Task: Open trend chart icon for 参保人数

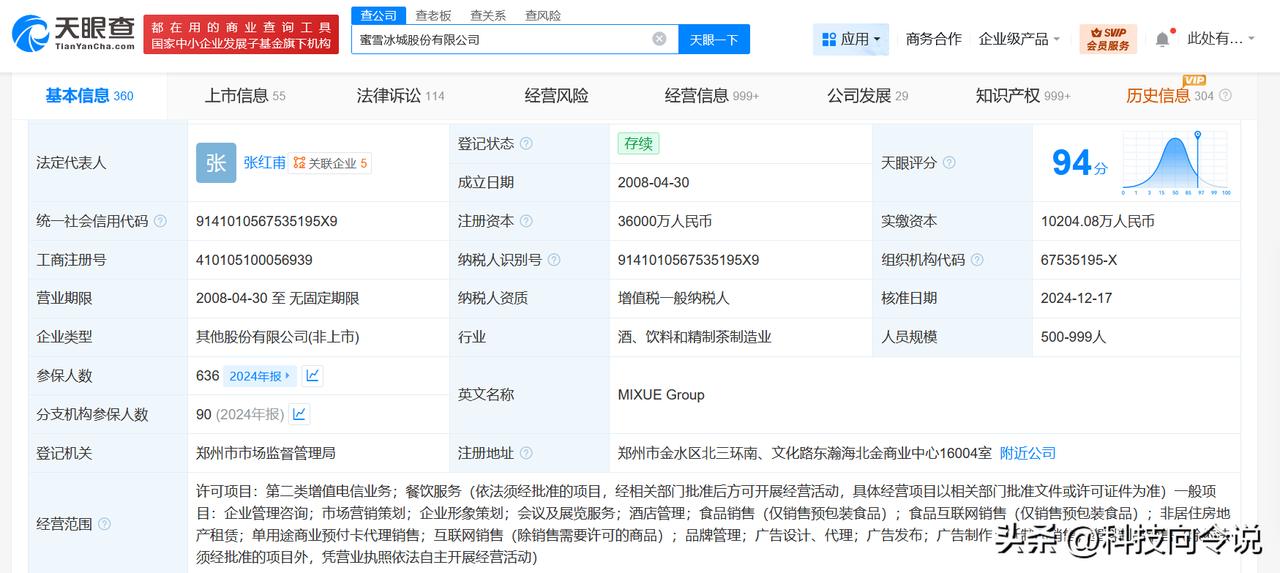Action: tap(312, 376)
